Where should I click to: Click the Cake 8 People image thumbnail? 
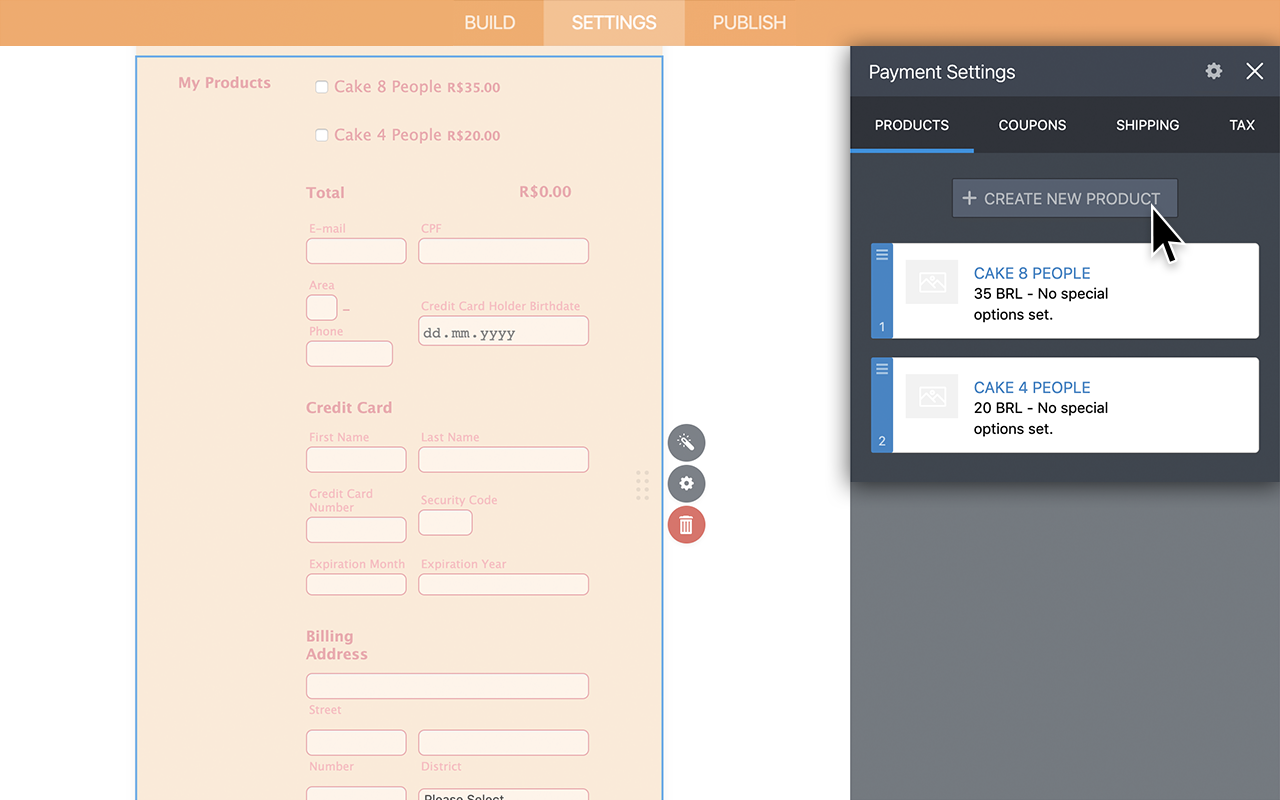(x=931, y=282)
